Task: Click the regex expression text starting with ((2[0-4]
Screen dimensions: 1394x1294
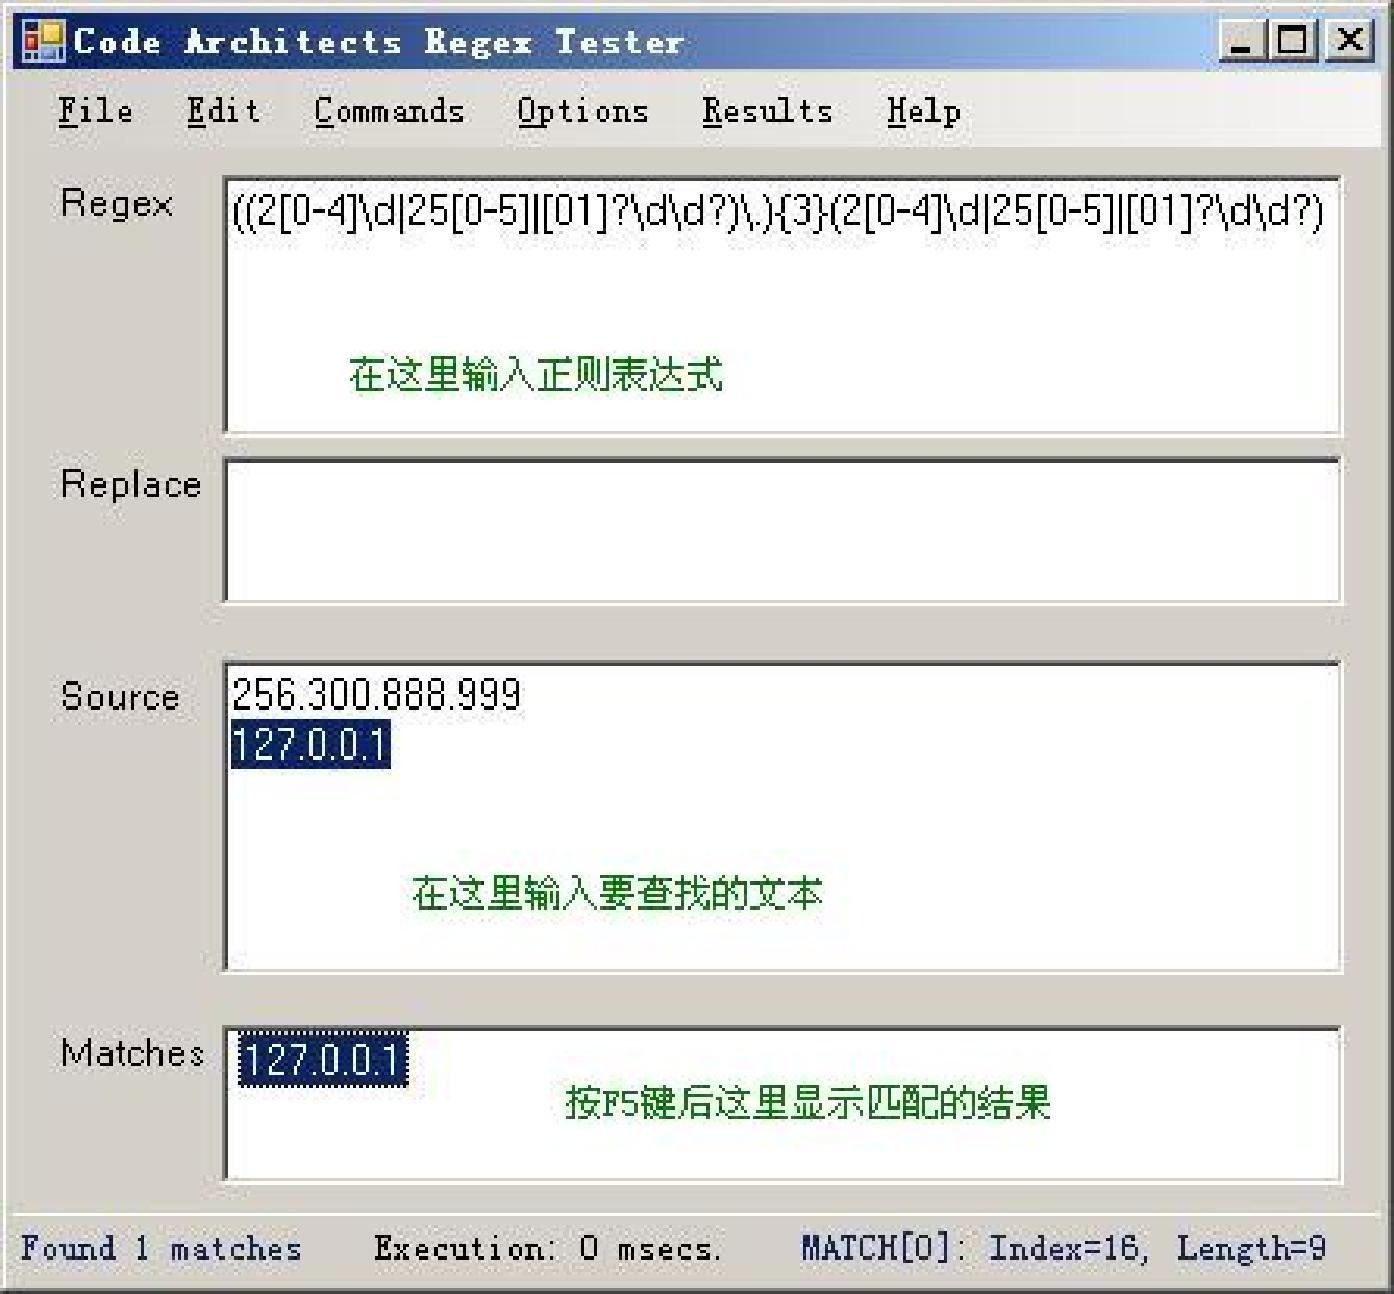Action: pos(778,211)
